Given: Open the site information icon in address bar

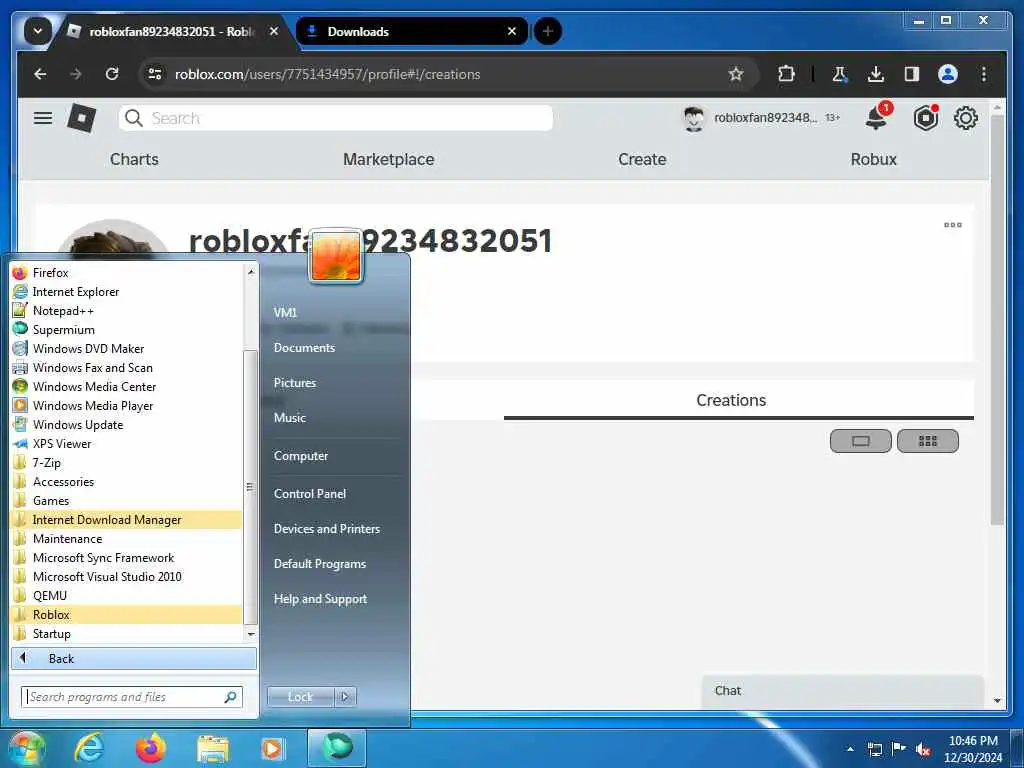Looking at the screenshot, I should (155, 74).
